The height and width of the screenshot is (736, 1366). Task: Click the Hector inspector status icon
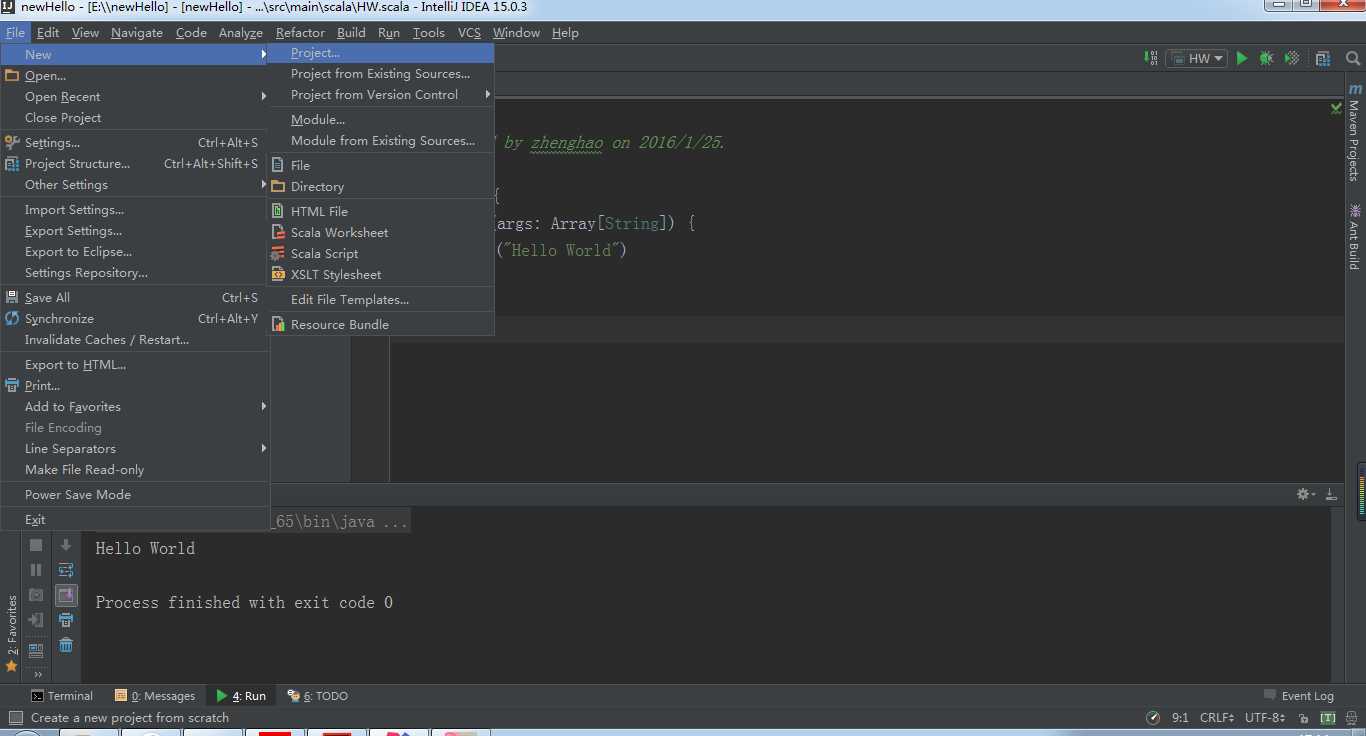point(1353,718)
